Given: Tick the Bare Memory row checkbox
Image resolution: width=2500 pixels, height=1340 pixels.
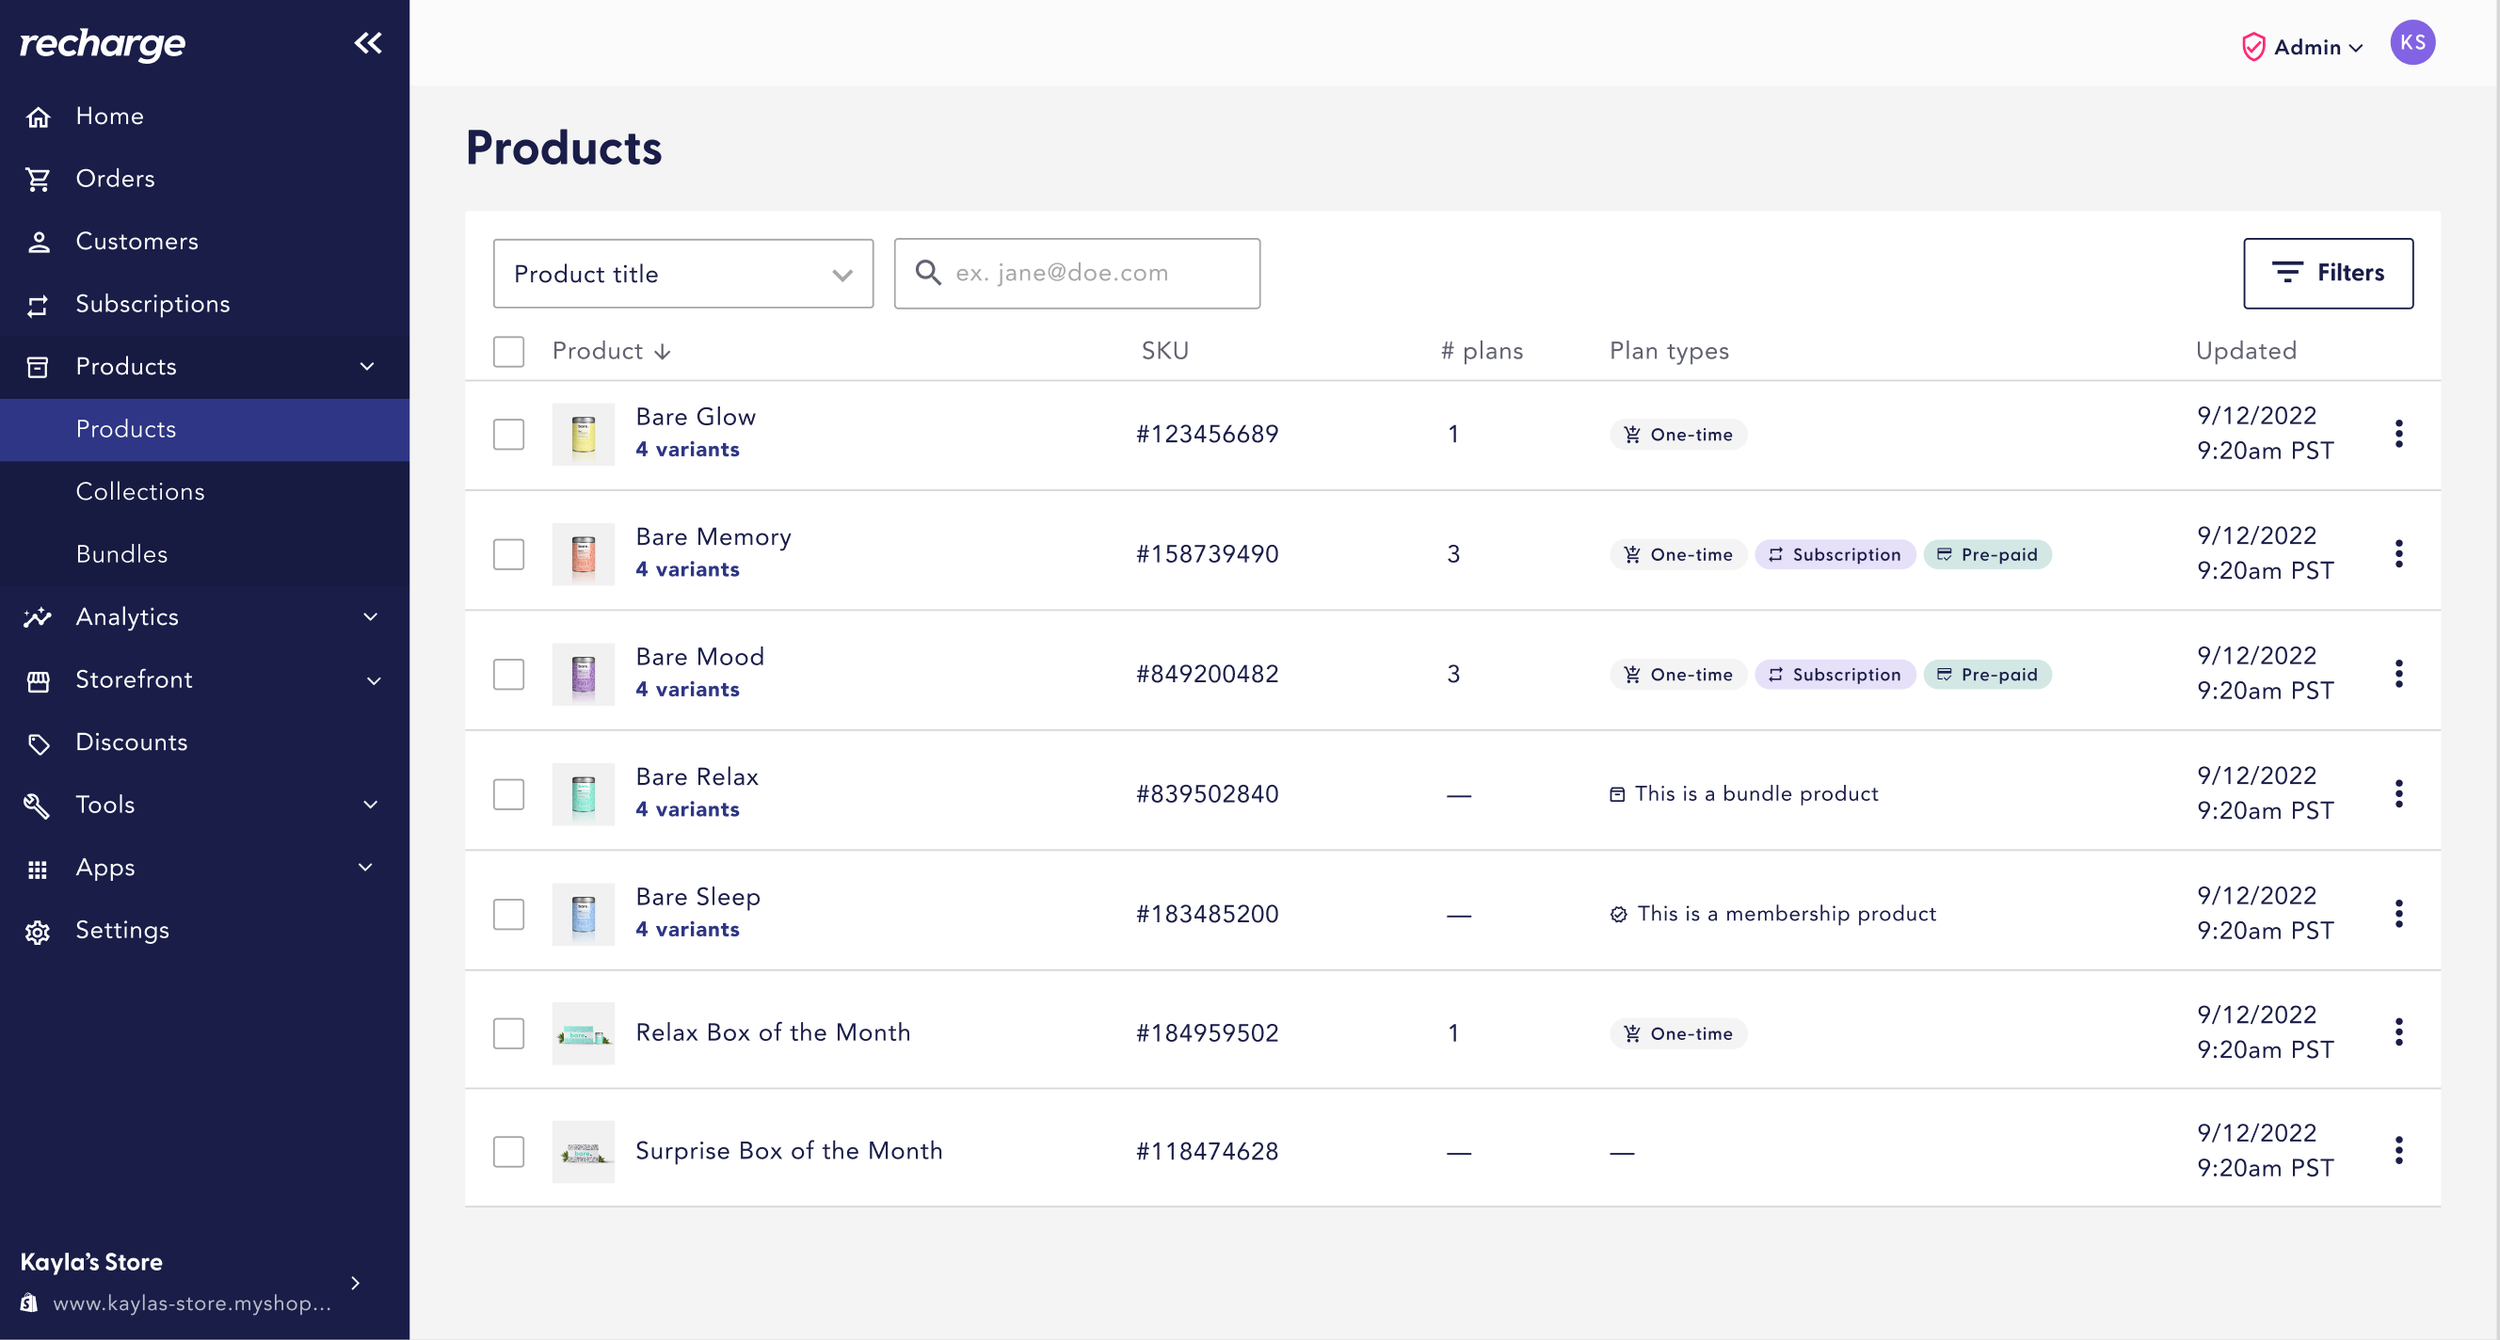Looking at the screenshot, I should [x=508, y=554].
